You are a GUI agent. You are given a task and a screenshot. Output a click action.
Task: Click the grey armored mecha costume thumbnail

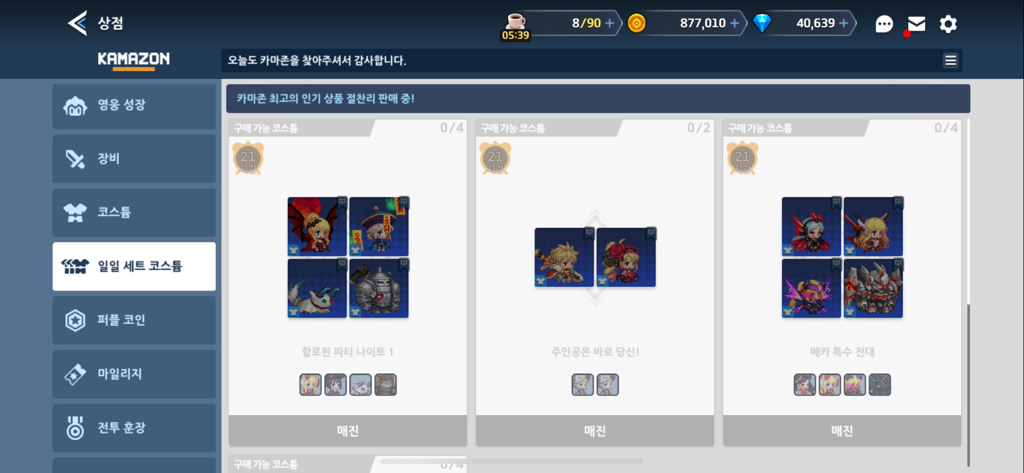tap(873, 288)
